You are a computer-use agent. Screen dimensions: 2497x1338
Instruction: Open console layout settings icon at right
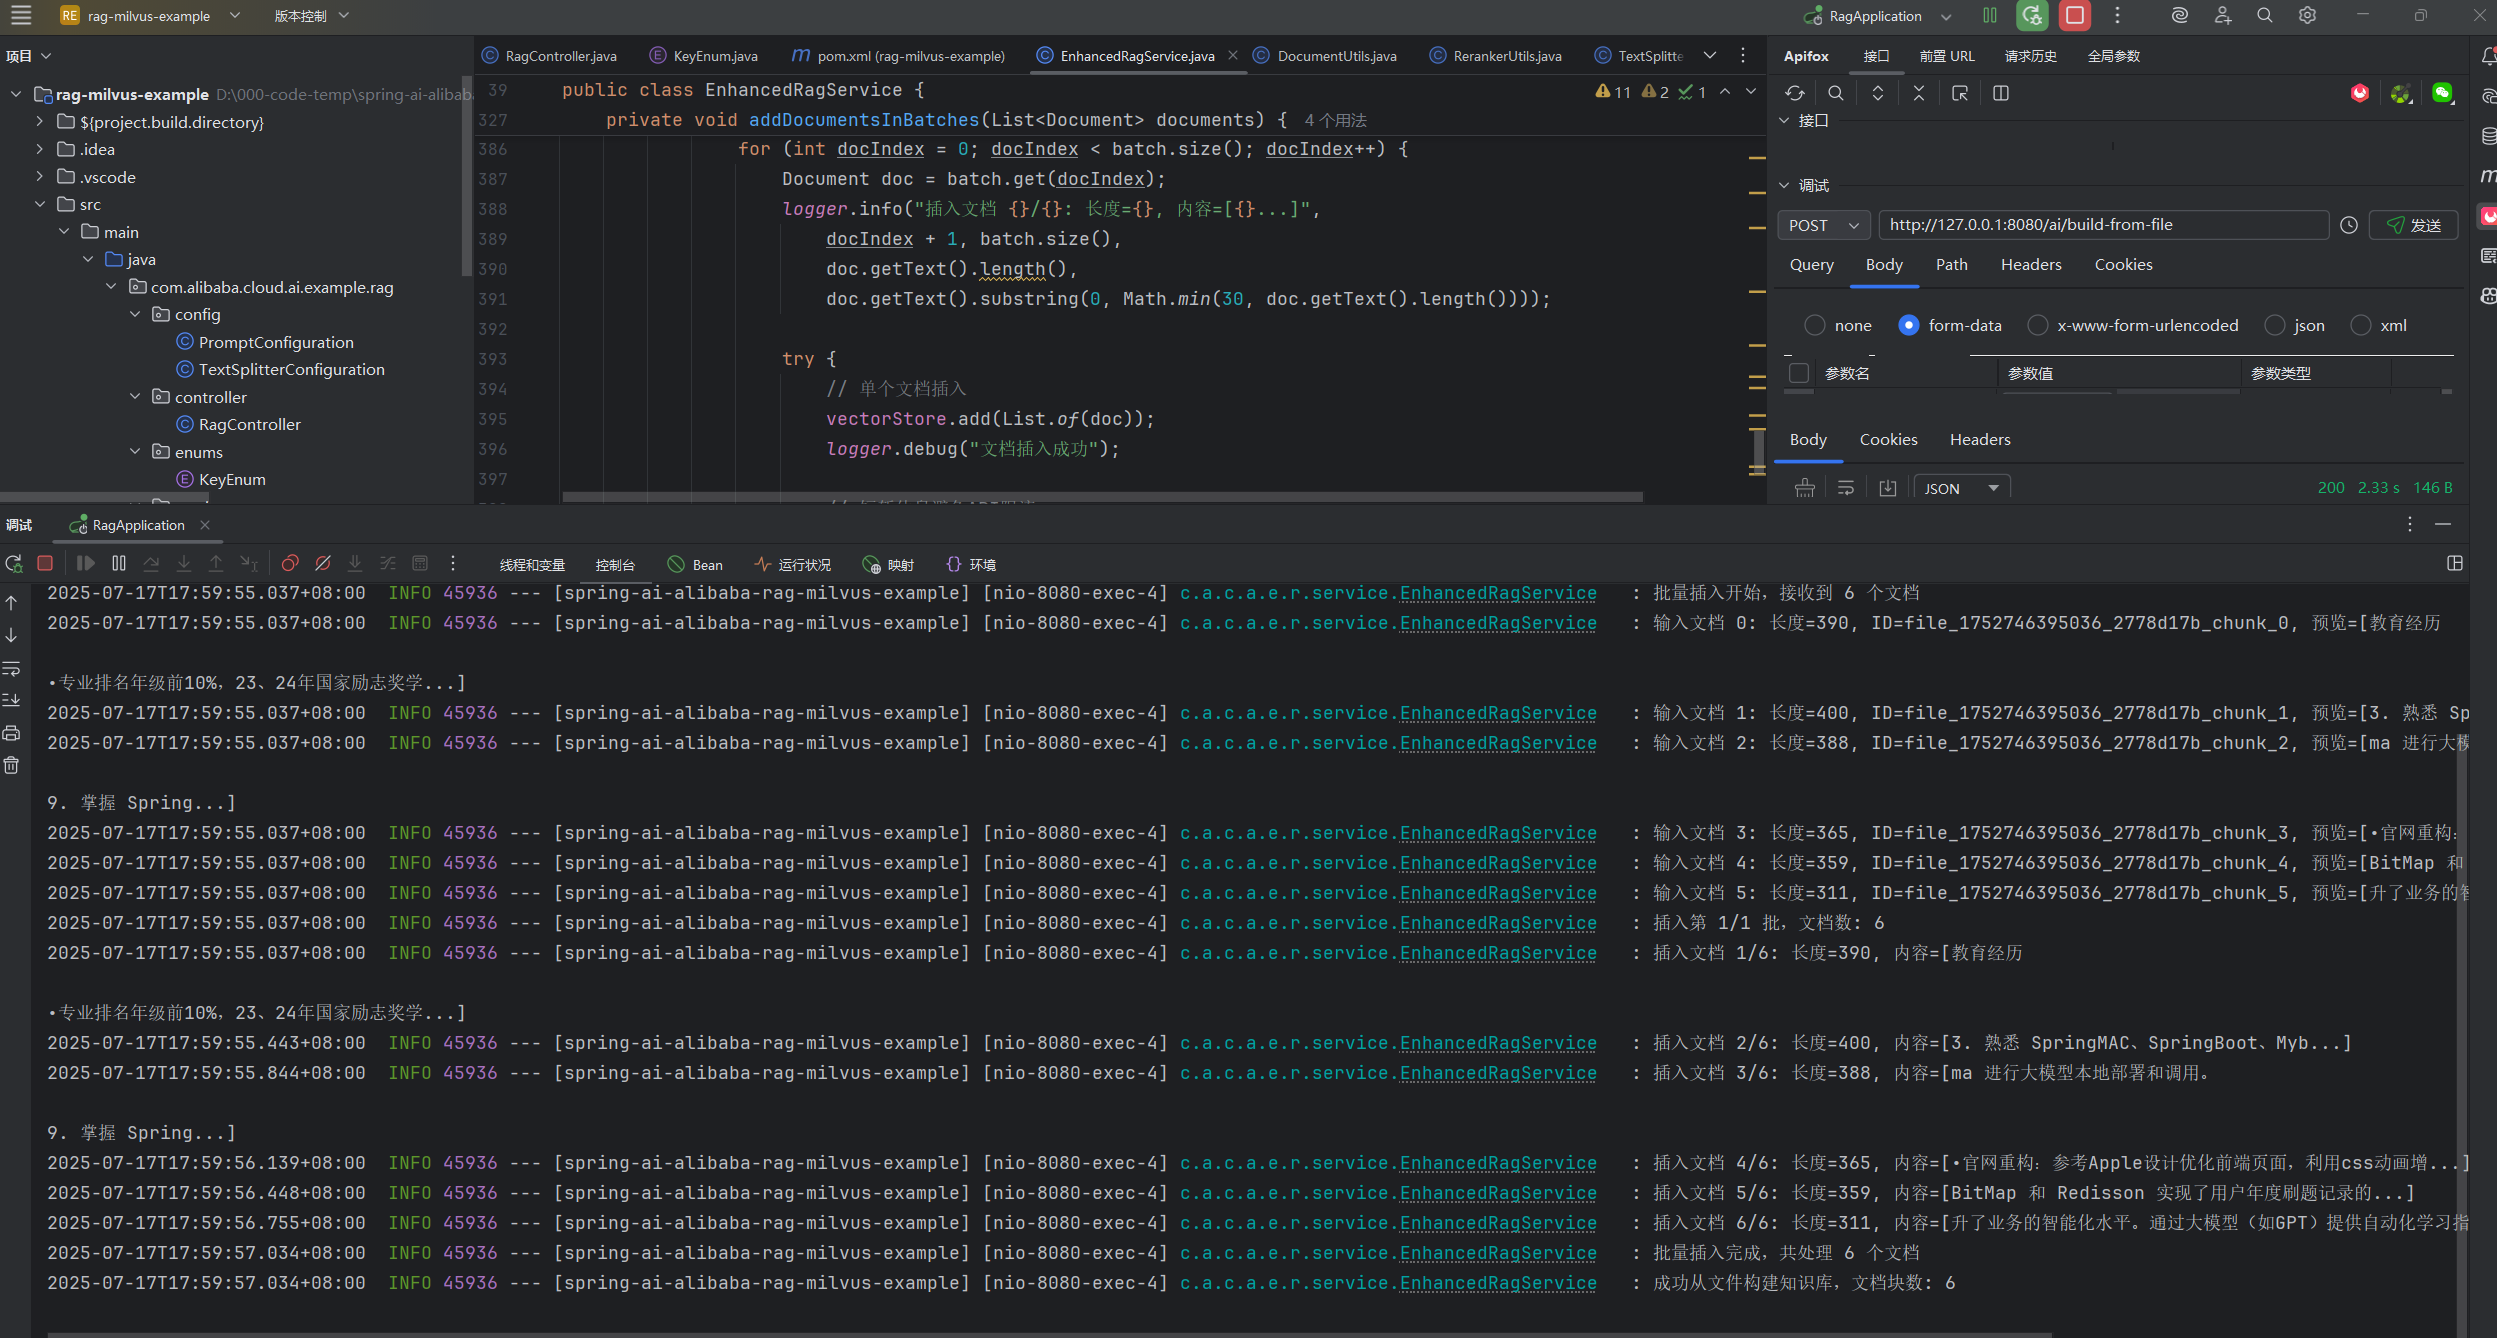pos(2455,564)
